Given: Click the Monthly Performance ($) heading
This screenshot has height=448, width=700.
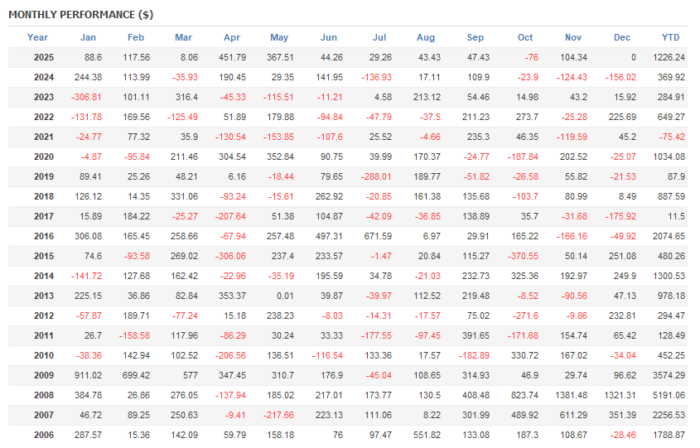Looking at the screenshot, I should (x=81, y=15).
